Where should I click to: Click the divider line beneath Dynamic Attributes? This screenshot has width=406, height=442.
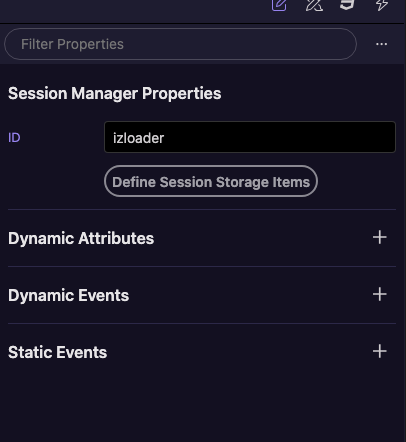[202, 266]
